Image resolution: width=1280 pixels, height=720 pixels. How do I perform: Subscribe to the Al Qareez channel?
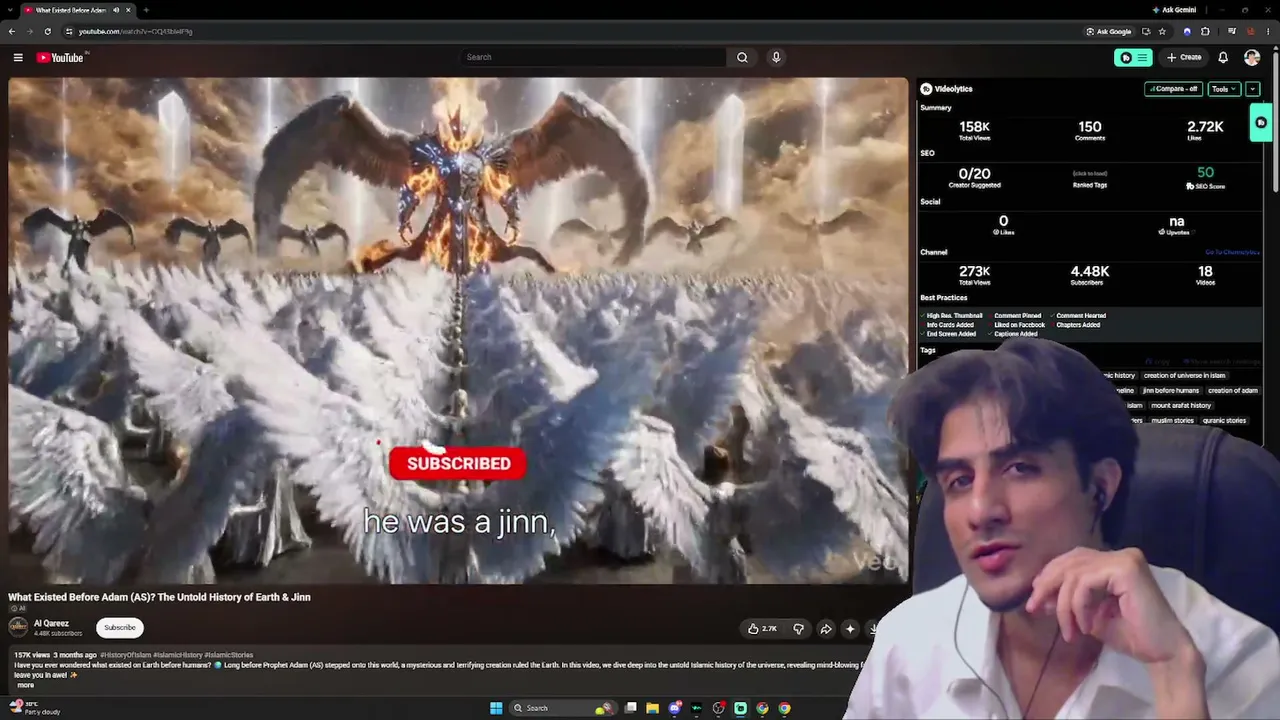(x=120, y=628)
